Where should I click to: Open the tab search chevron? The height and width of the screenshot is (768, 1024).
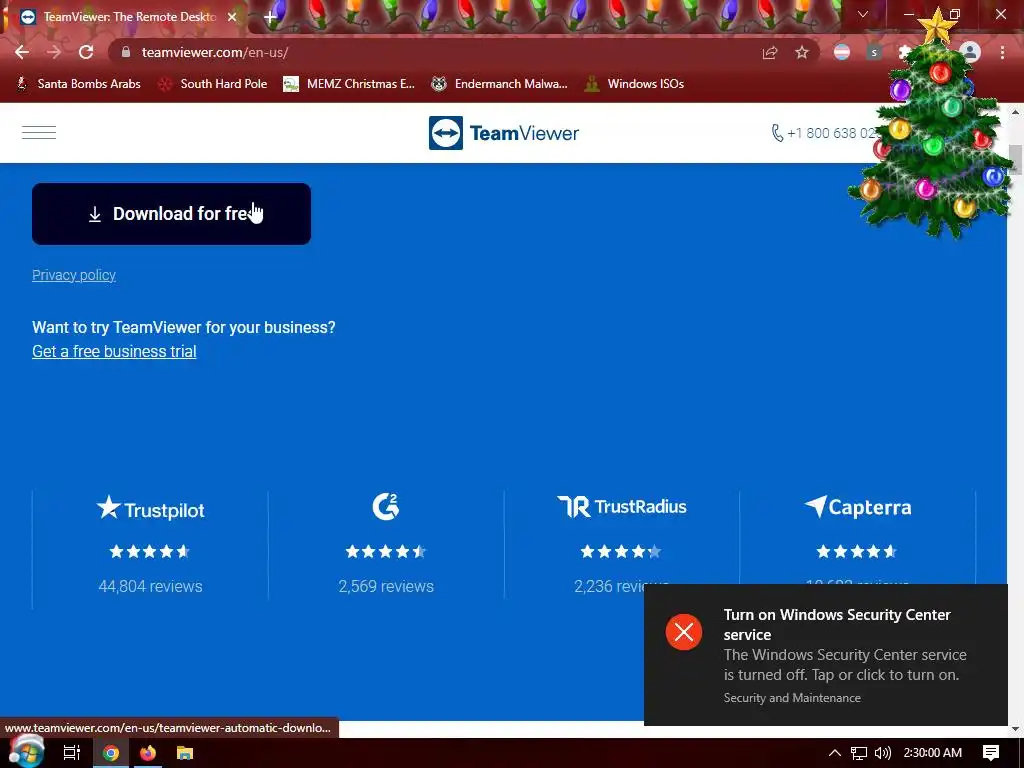[863, 14]
